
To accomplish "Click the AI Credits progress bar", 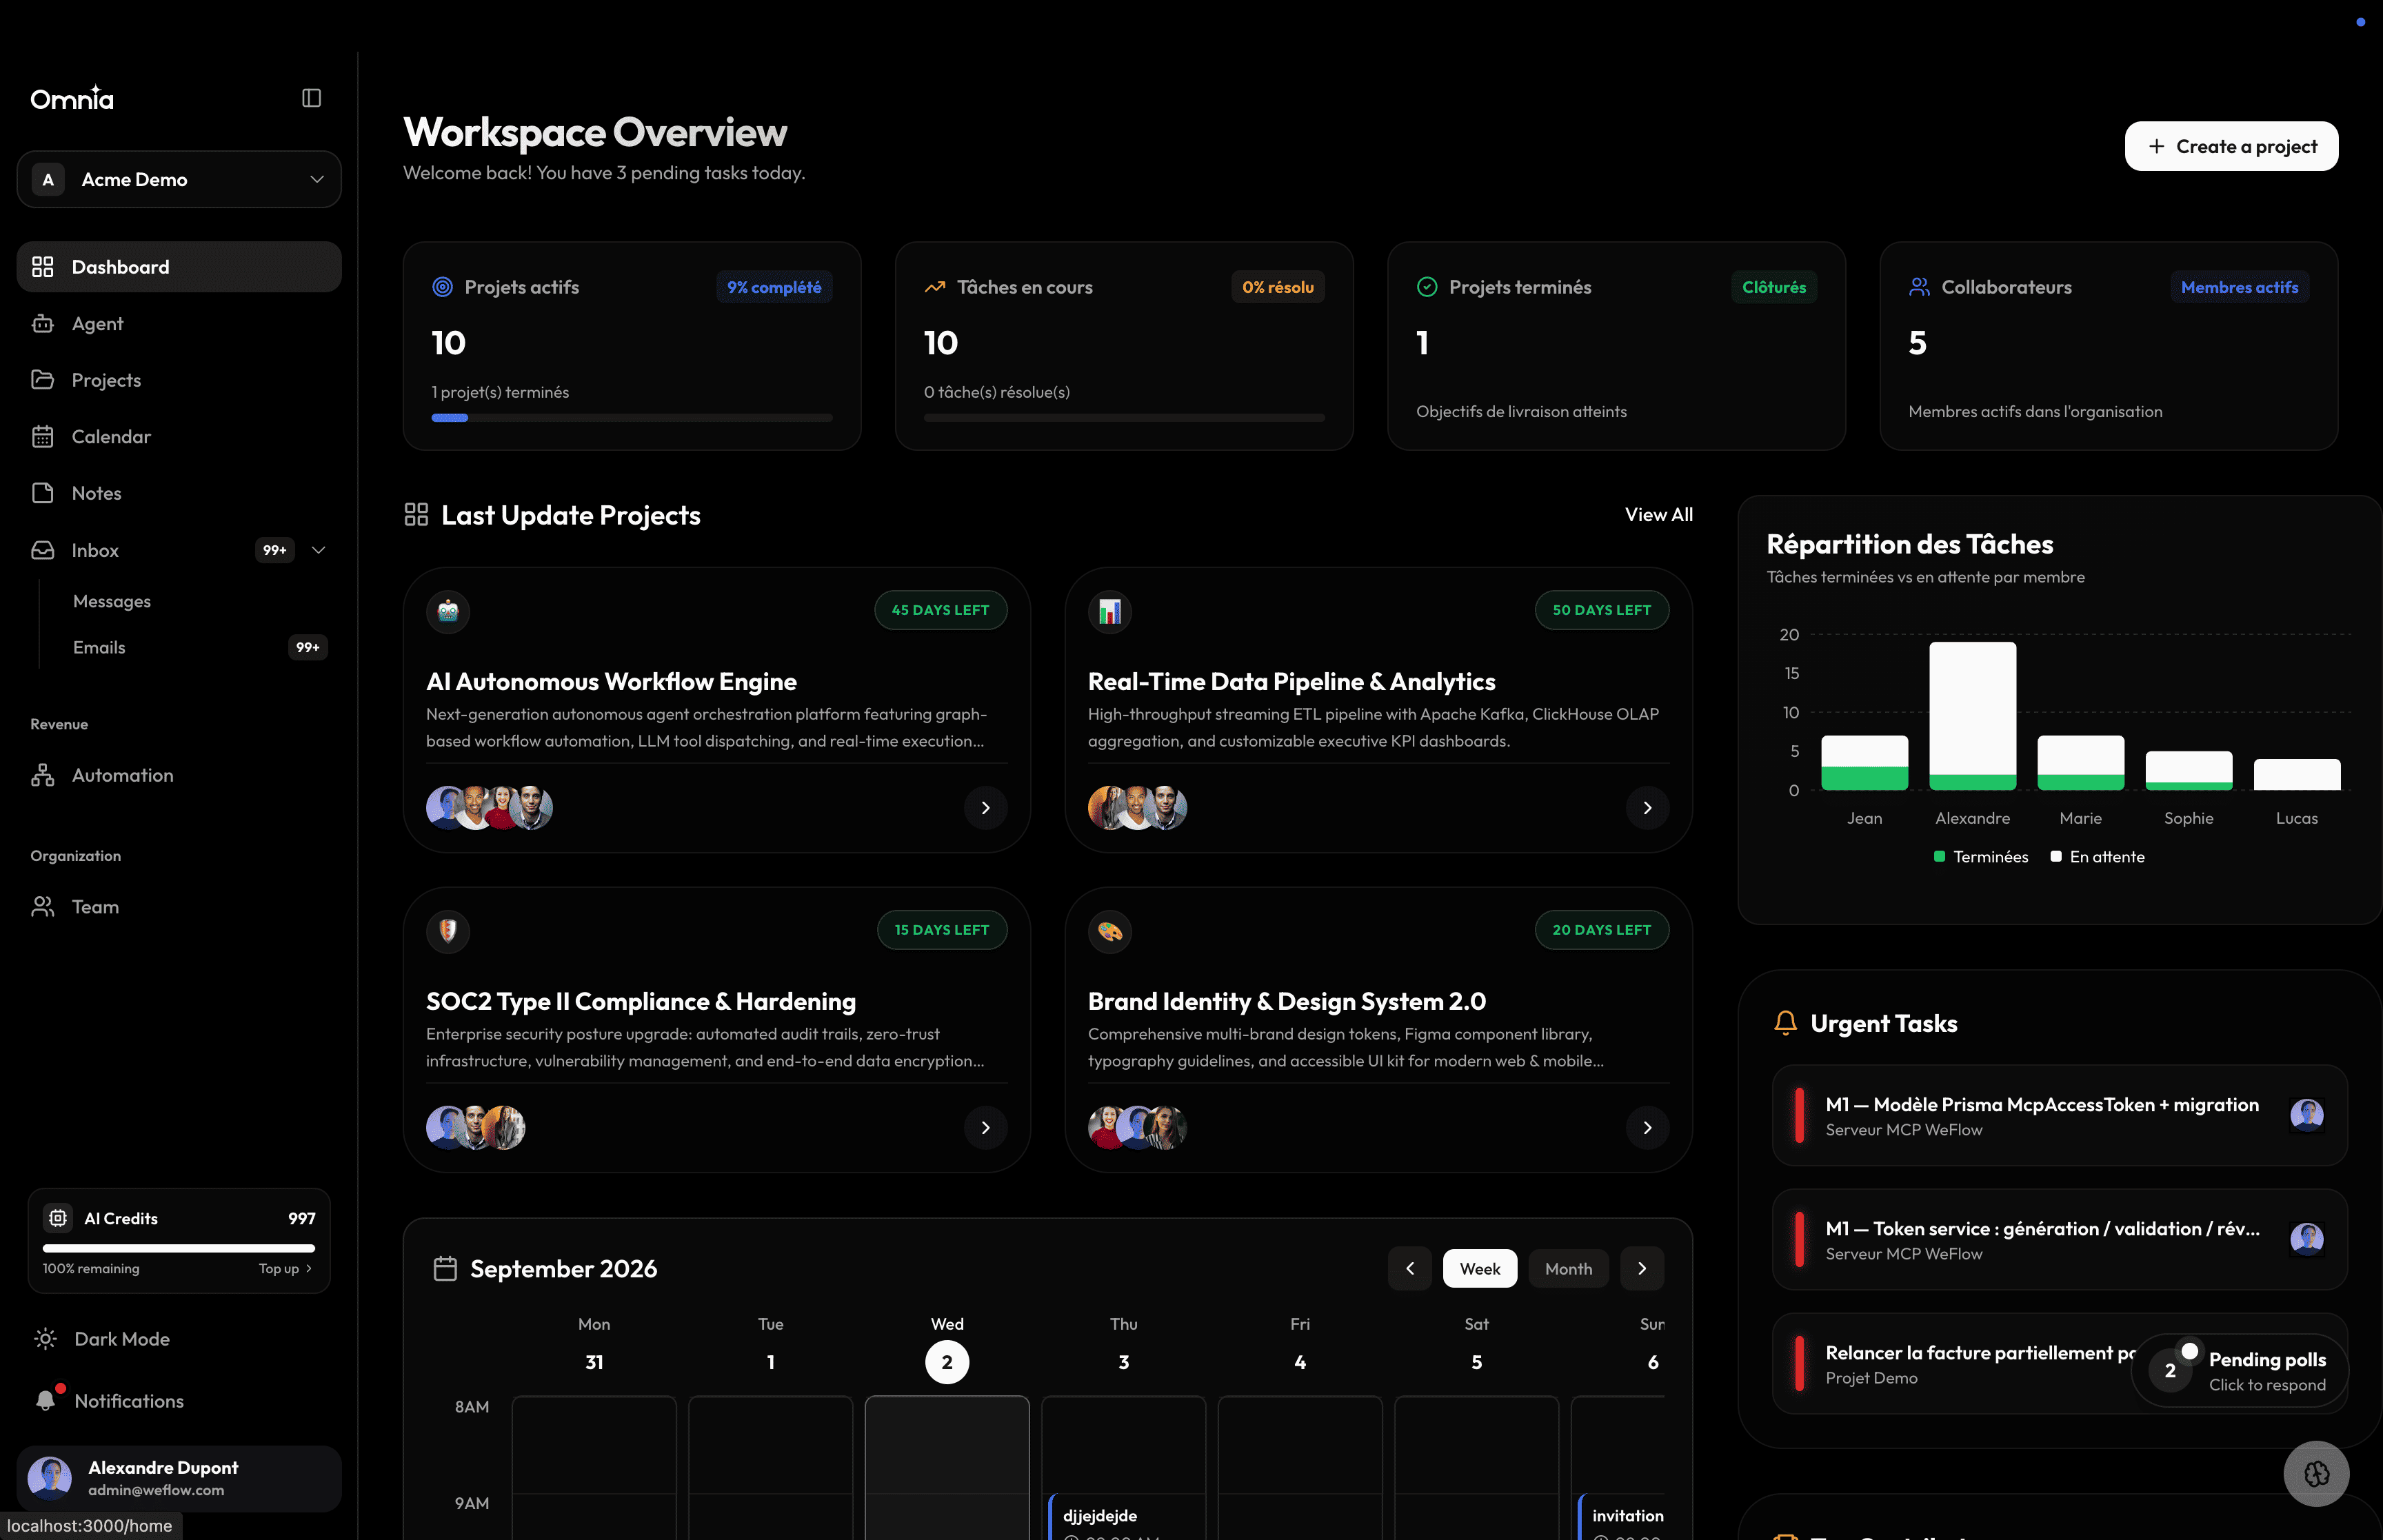I will 179,1248.
